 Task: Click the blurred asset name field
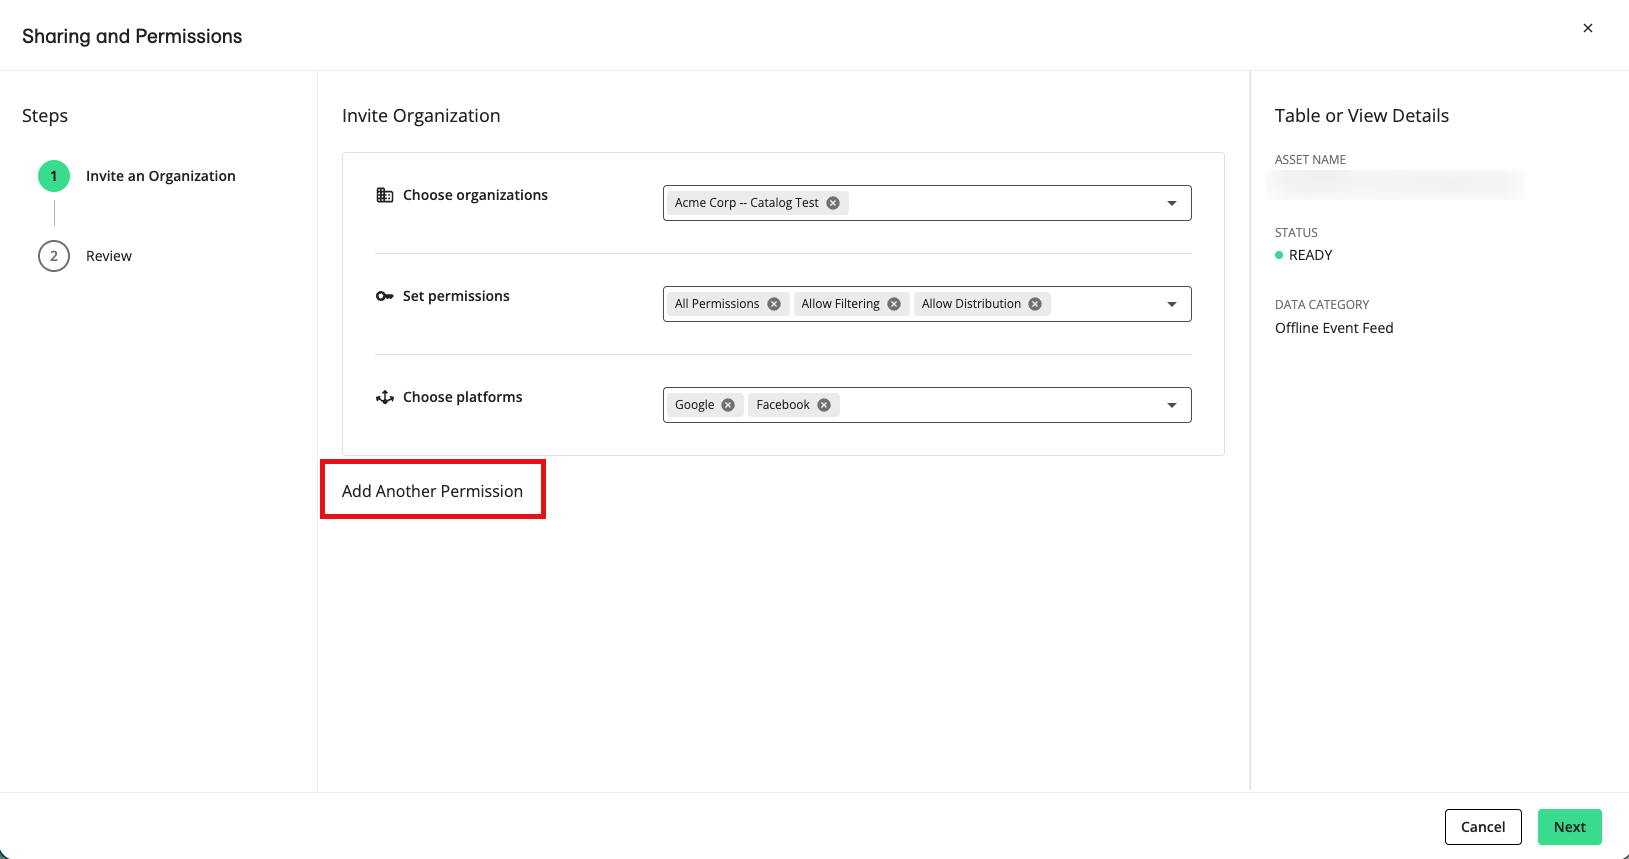coord(1395,184)
